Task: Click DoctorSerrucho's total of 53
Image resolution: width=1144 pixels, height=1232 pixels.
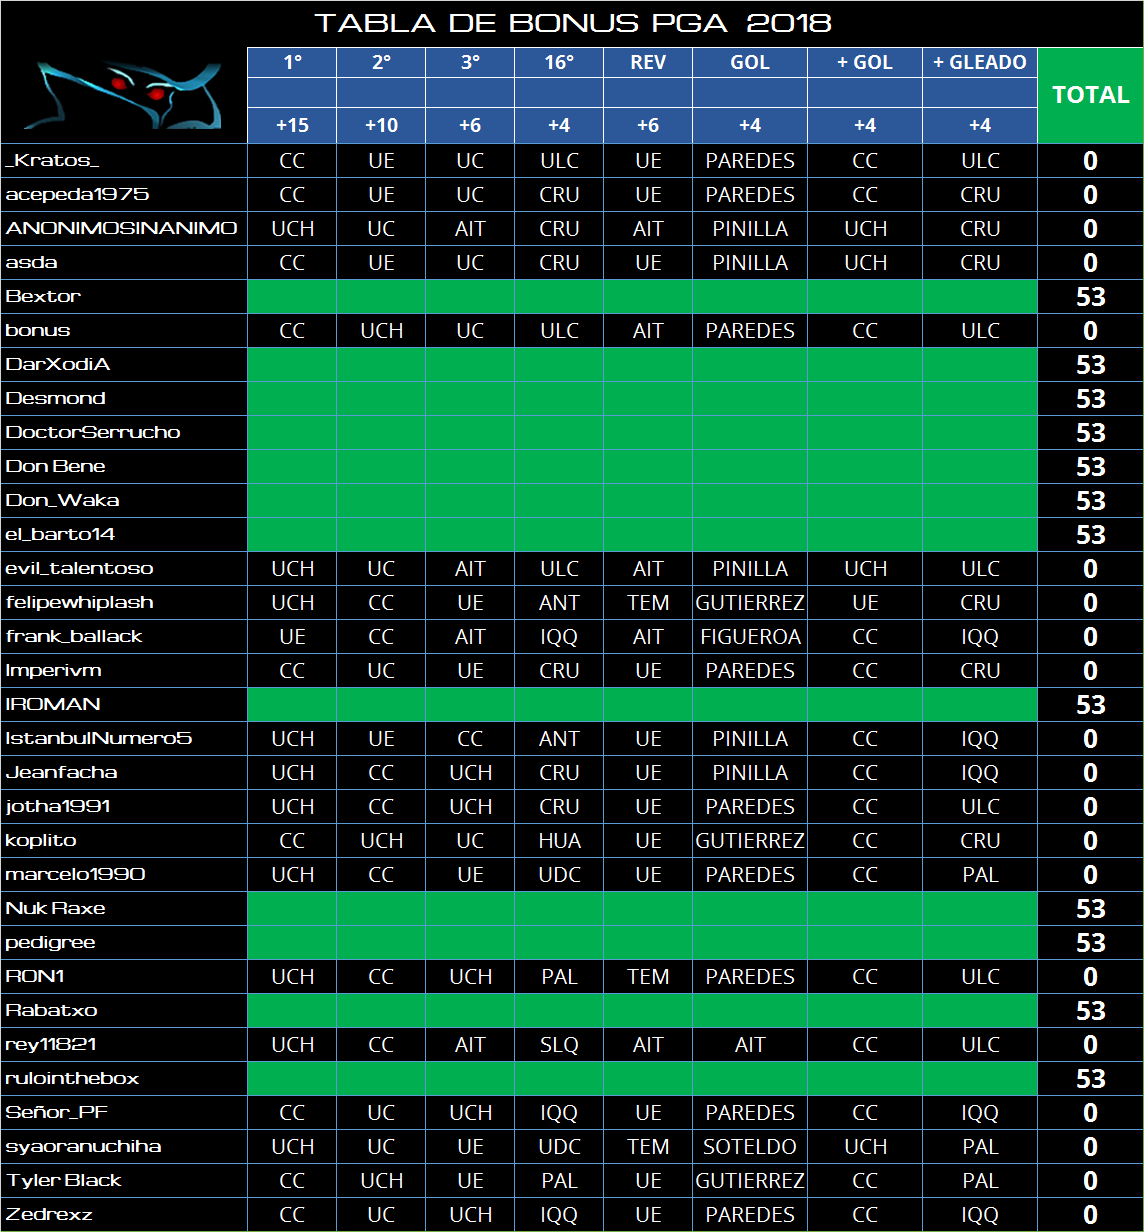Action: pyautogui.click(x=1090, y=433)
